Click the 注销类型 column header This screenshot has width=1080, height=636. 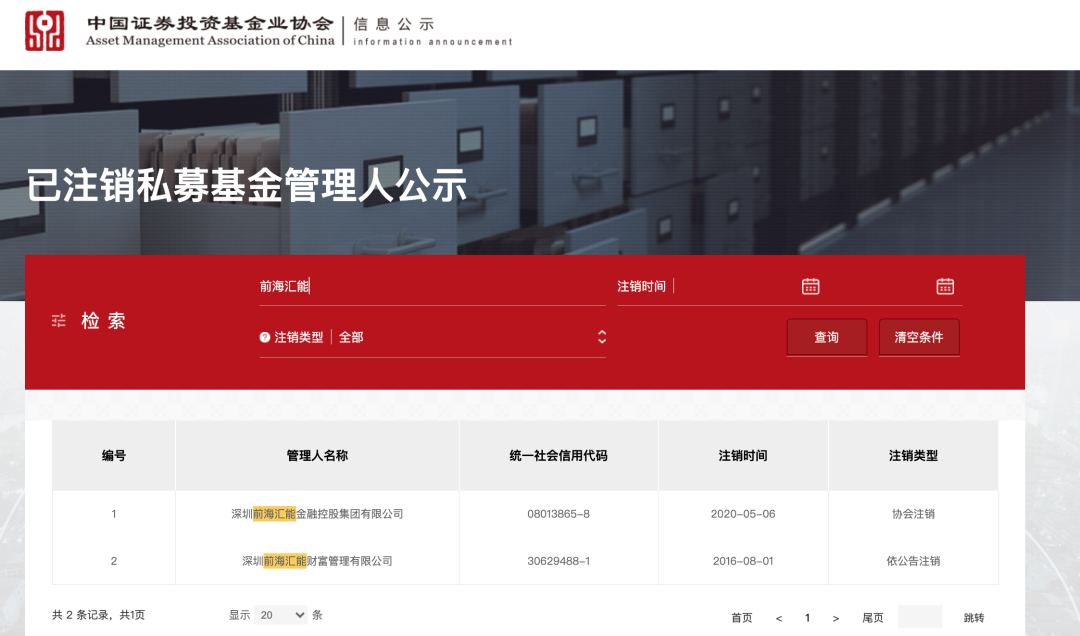(x=913, y=455)
